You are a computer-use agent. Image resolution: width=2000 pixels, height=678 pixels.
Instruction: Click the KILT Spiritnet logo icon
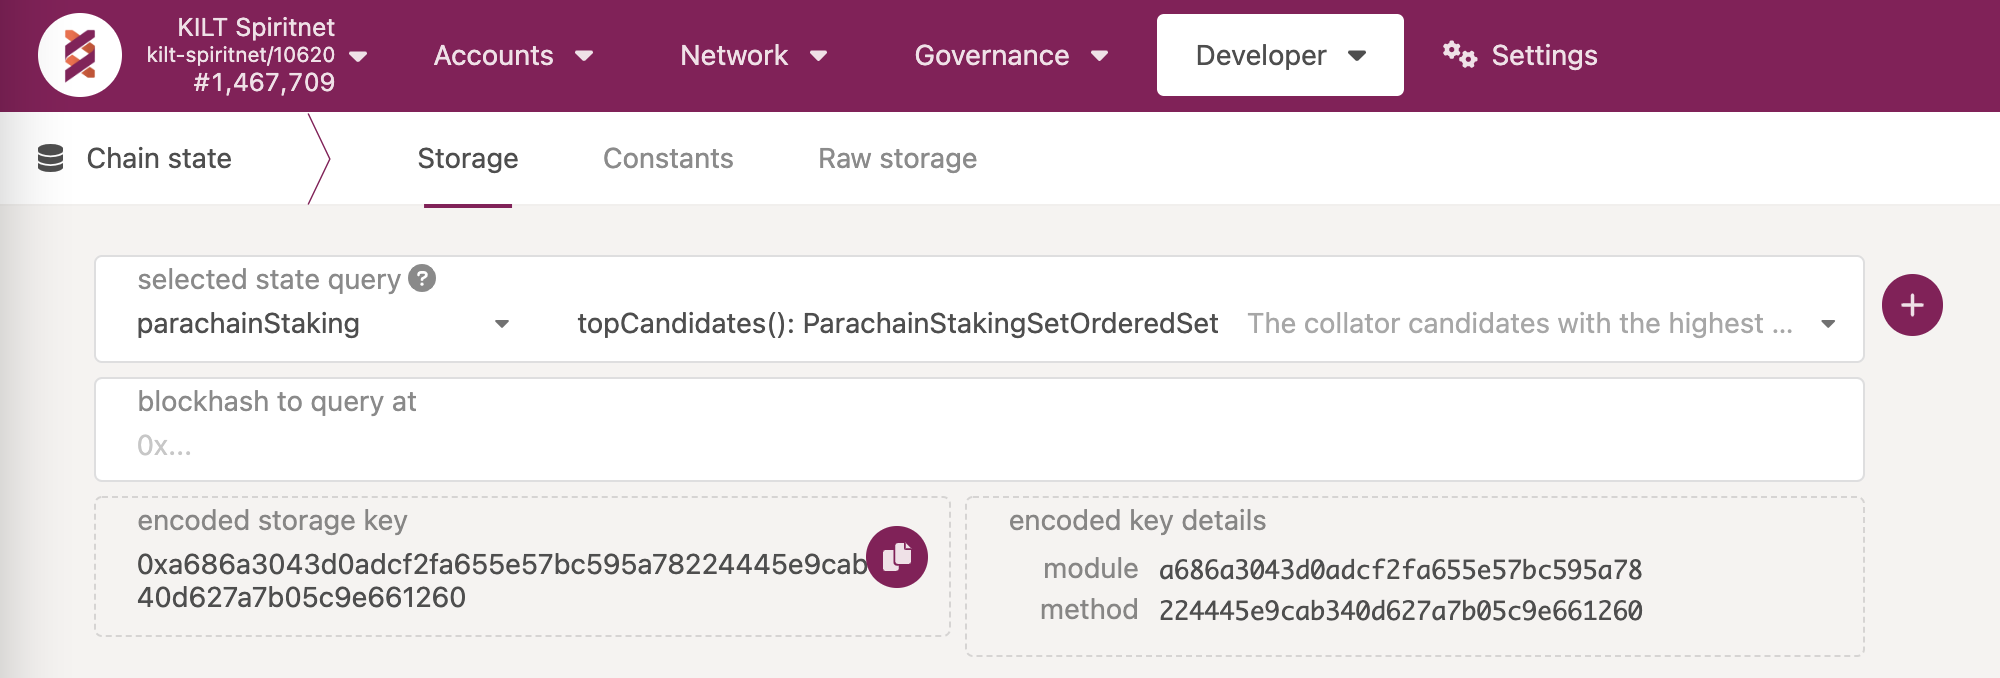tap(80, 55)
